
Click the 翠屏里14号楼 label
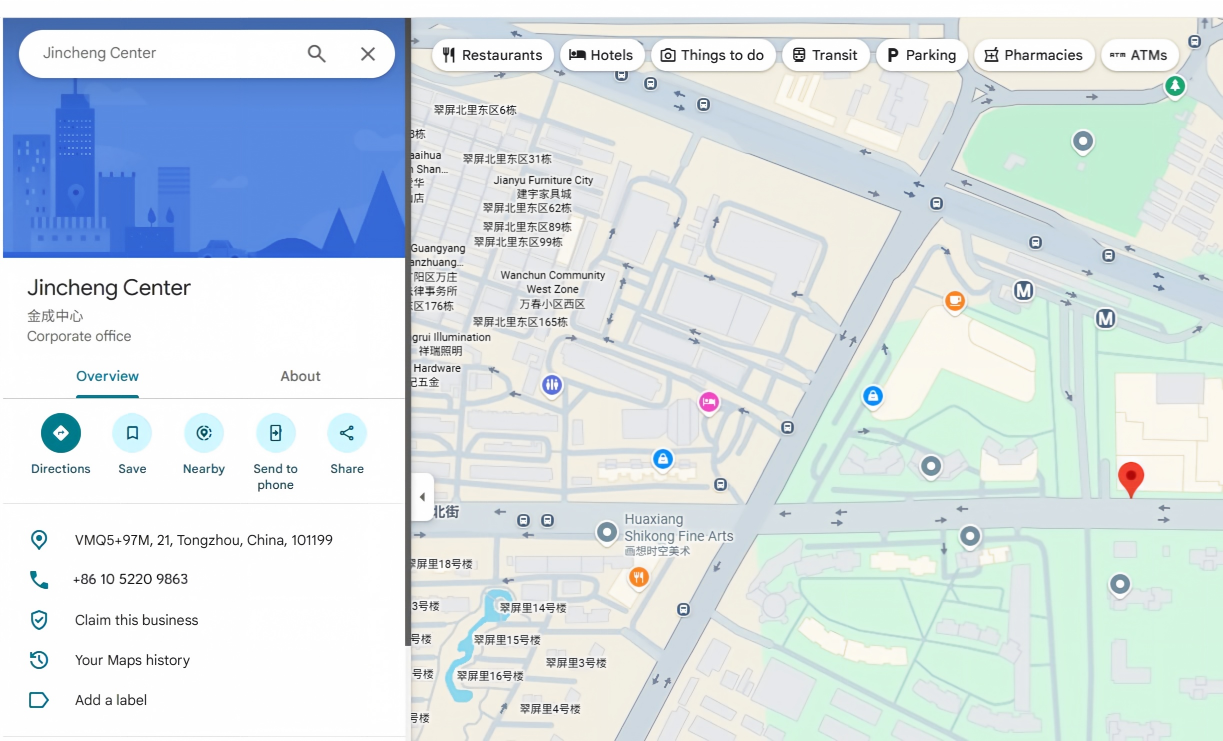(x=533, y=608)
